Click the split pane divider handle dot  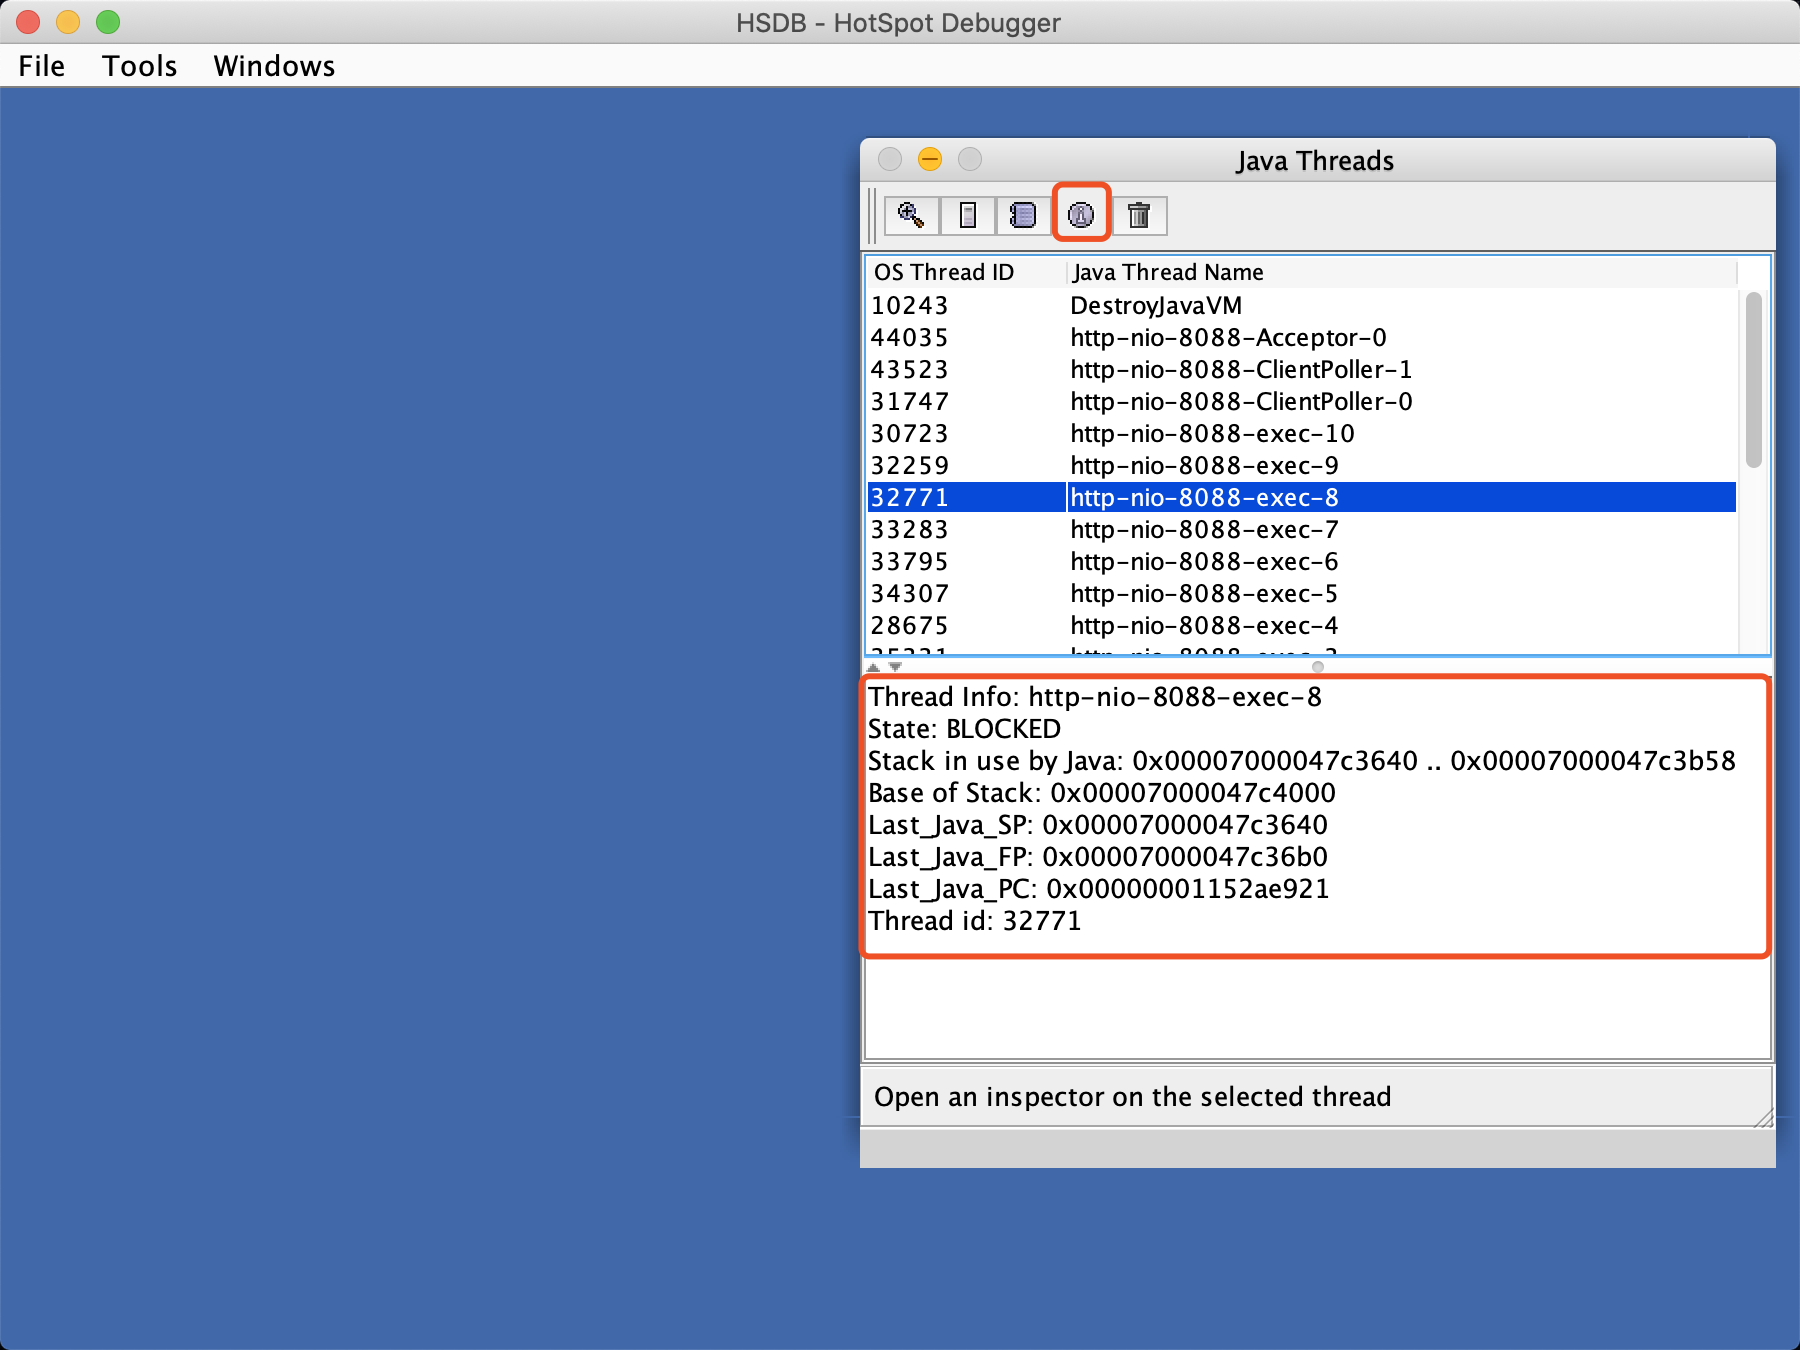pos(1318,666)
